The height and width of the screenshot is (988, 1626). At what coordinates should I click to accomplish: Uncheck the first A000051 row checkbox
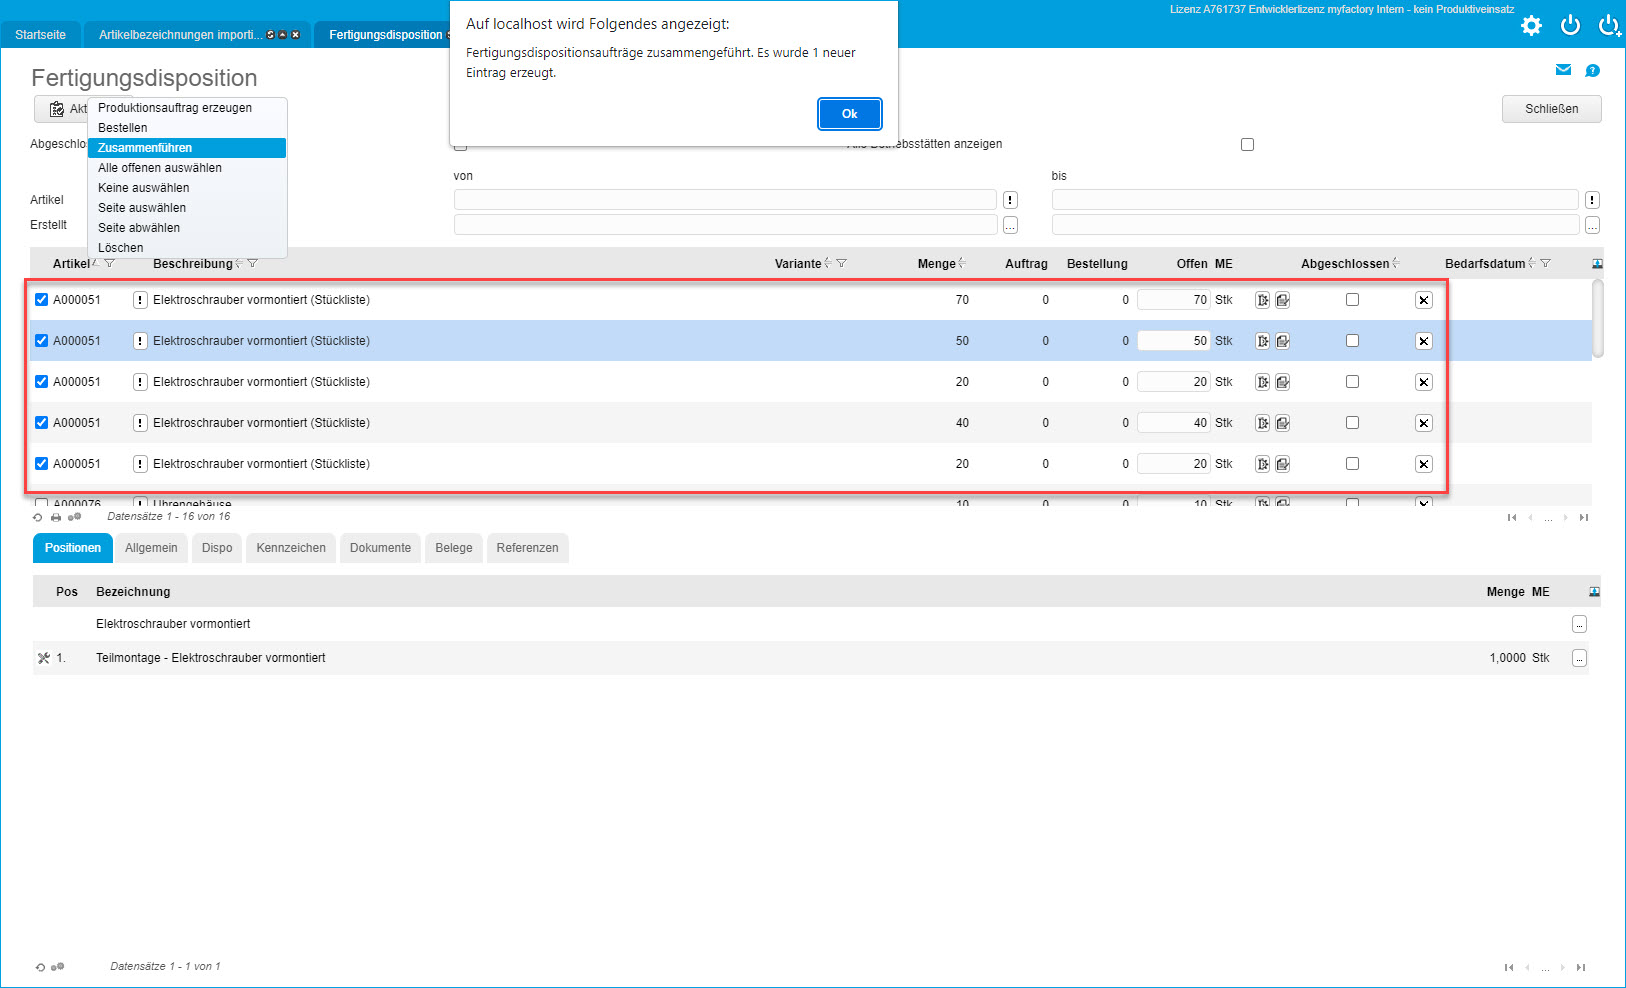point(42,300)
